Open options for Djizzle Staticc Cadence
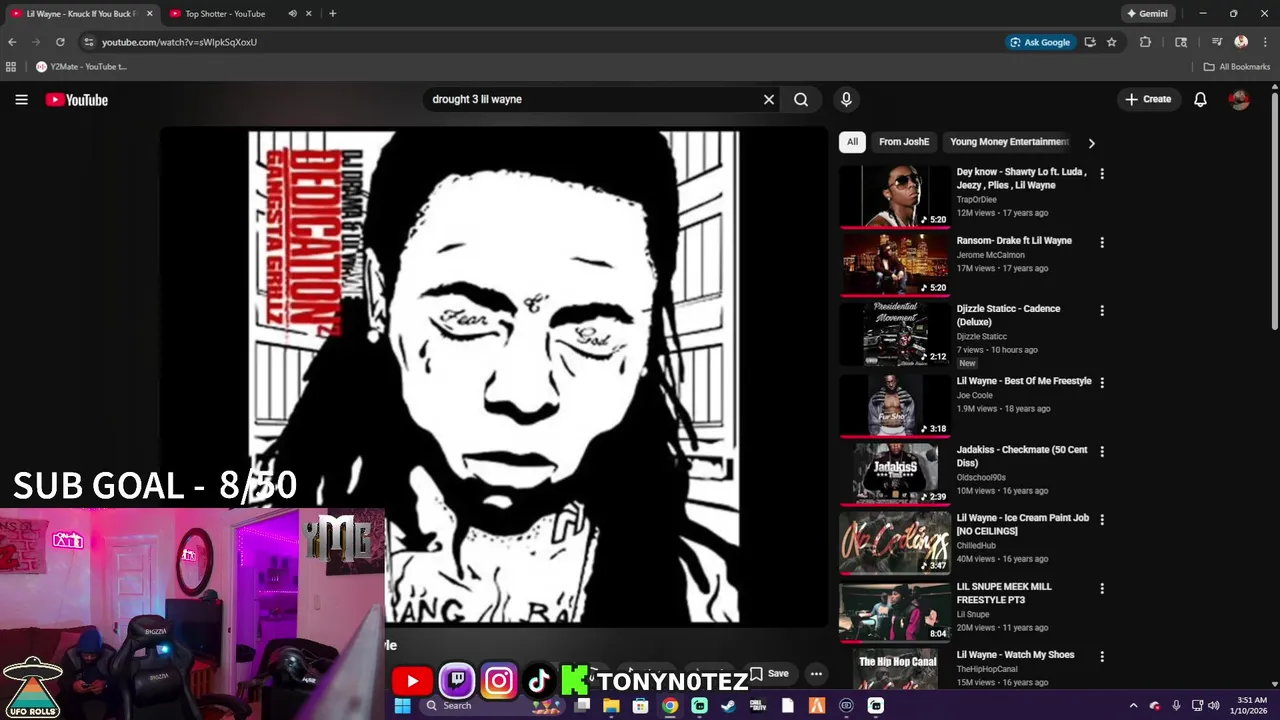This screenshot has width=1280, height=720. 1102,311
